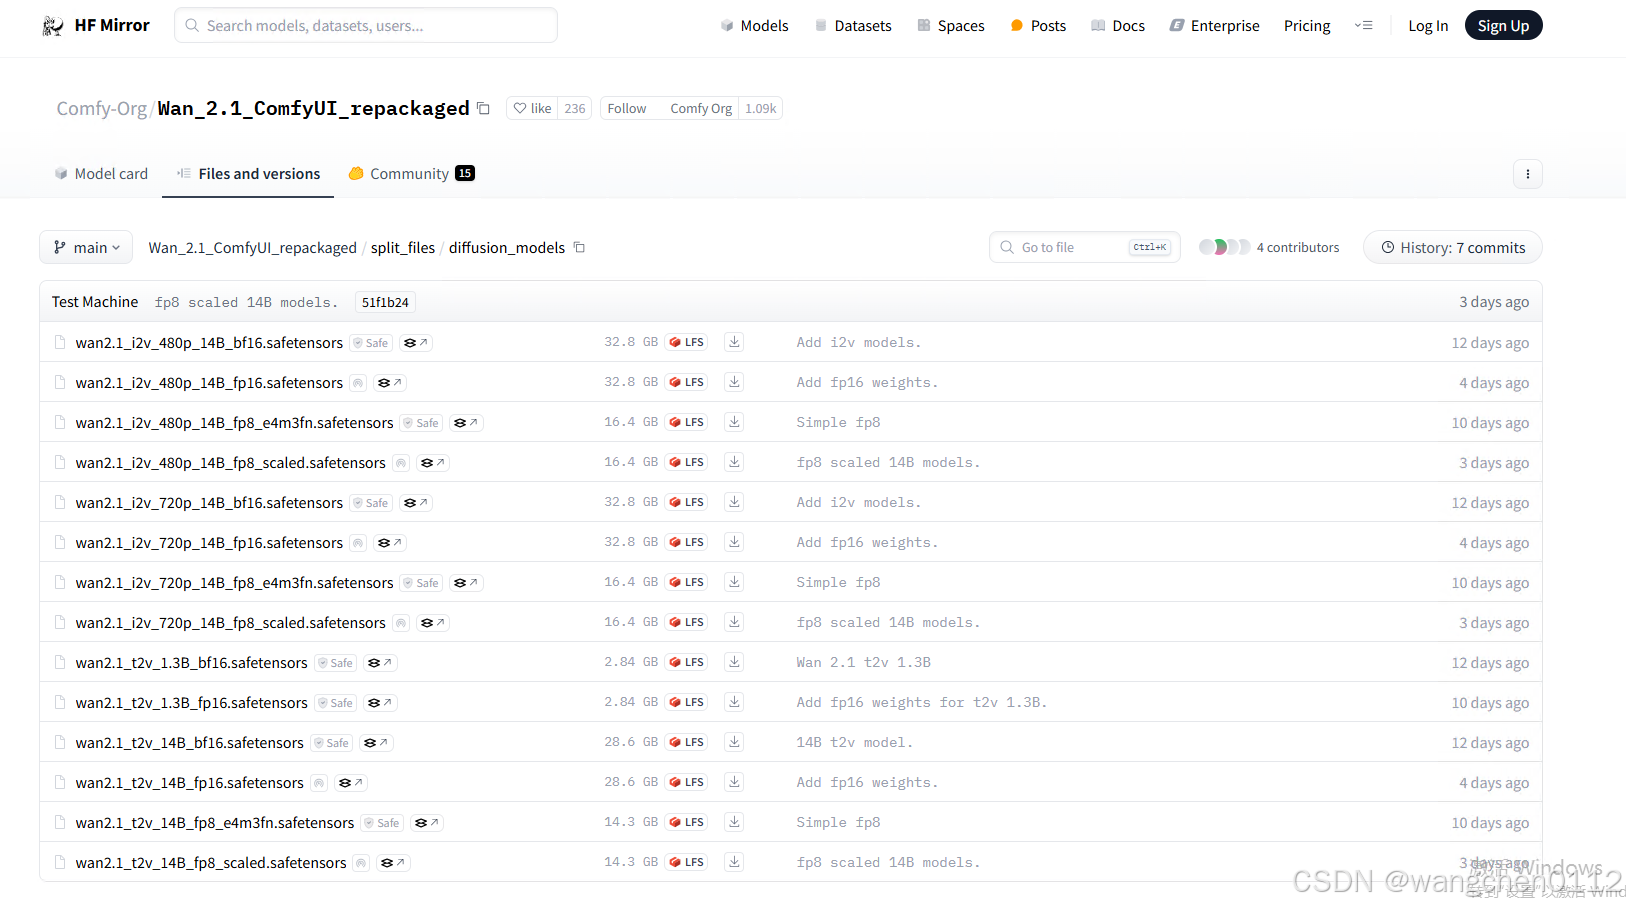Open the main branch dropdown

point(86,247)
